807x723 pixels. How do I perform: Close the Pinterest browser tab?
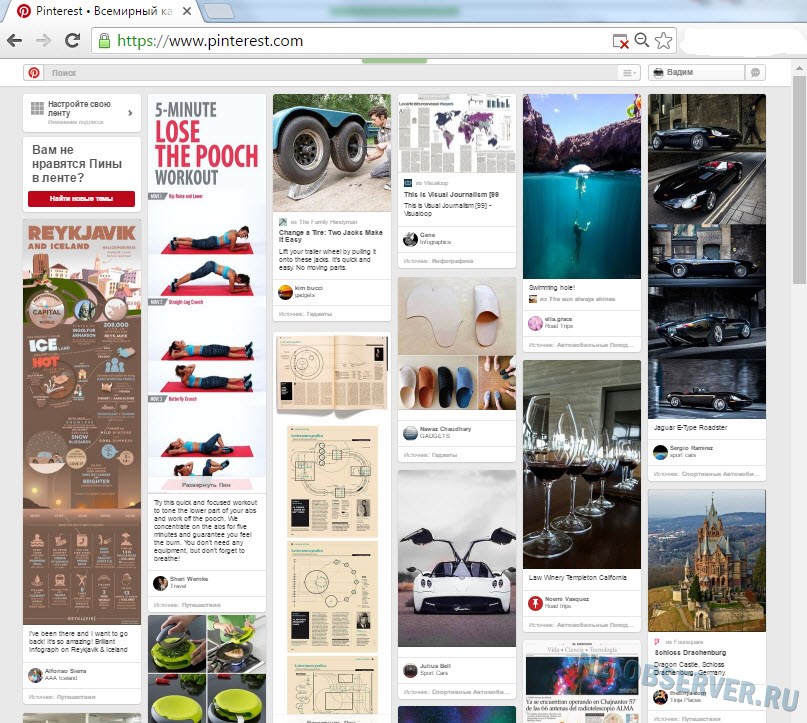point(187,11)
